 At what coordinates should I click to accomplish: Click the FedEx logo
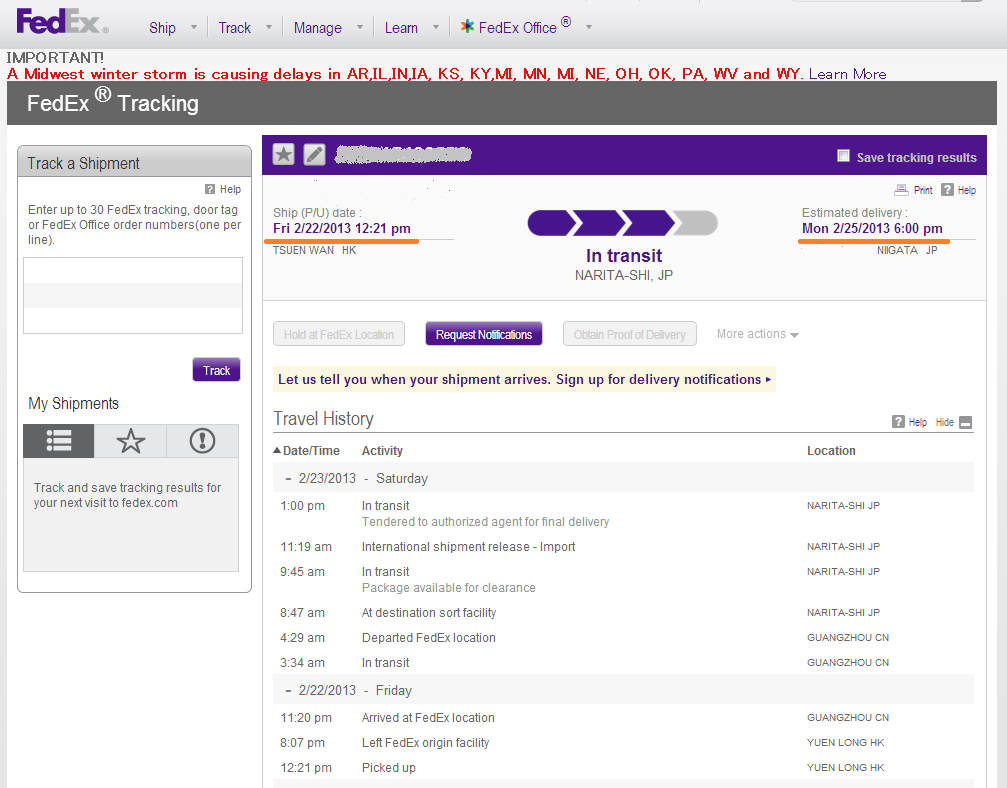(62, 21)
